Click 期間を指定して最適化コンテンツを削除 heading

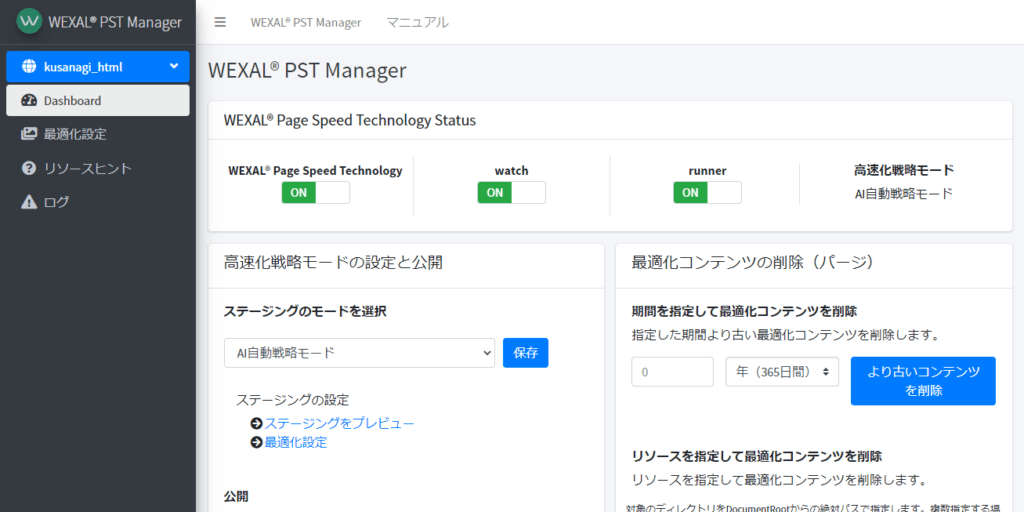click(744, 311)
